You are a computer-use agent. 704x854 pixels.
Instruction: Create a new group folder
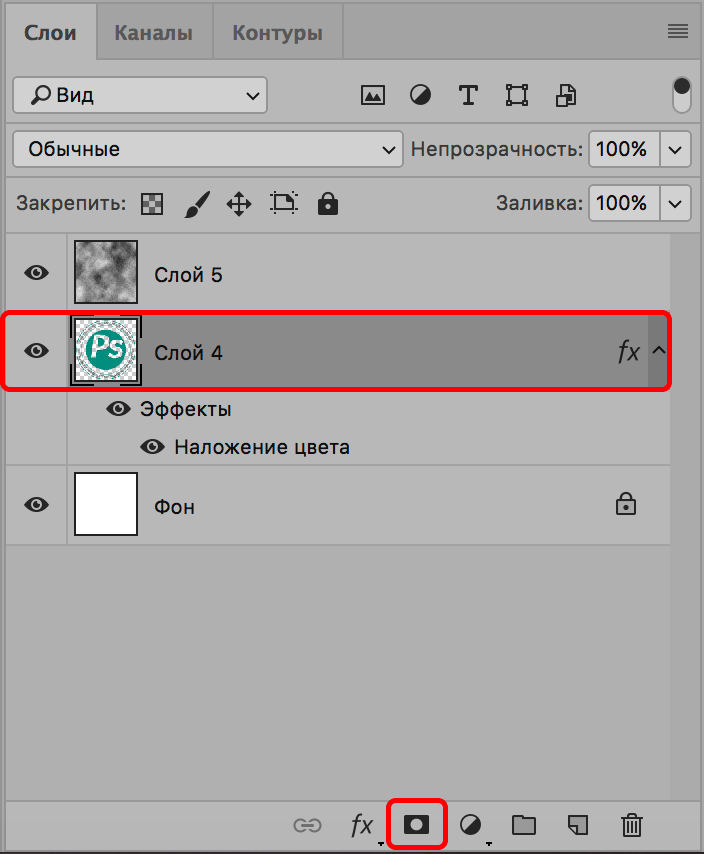(524, 825)
